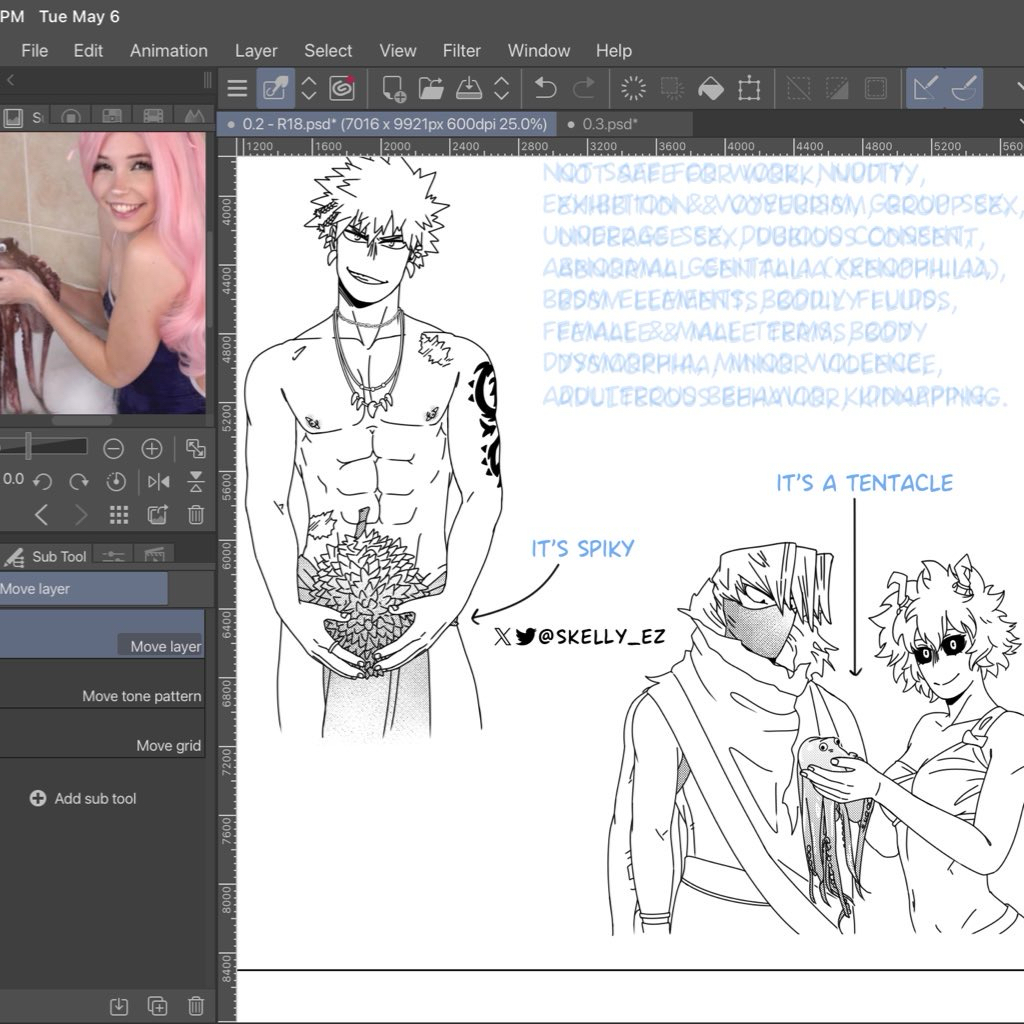The image size is (1024, 1024).
Task: Flip sub view horizontally
Action: pyautogui.click(x=158, y=481)
